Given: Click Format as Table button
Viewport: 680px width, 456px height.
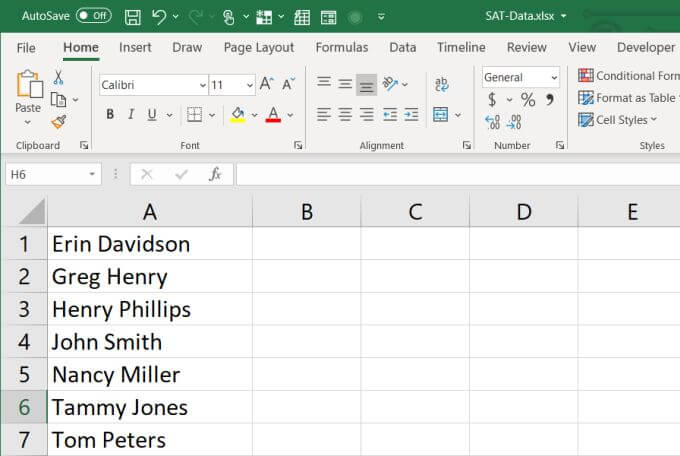Looking at the screenshot, I should (x=629, y=98).
